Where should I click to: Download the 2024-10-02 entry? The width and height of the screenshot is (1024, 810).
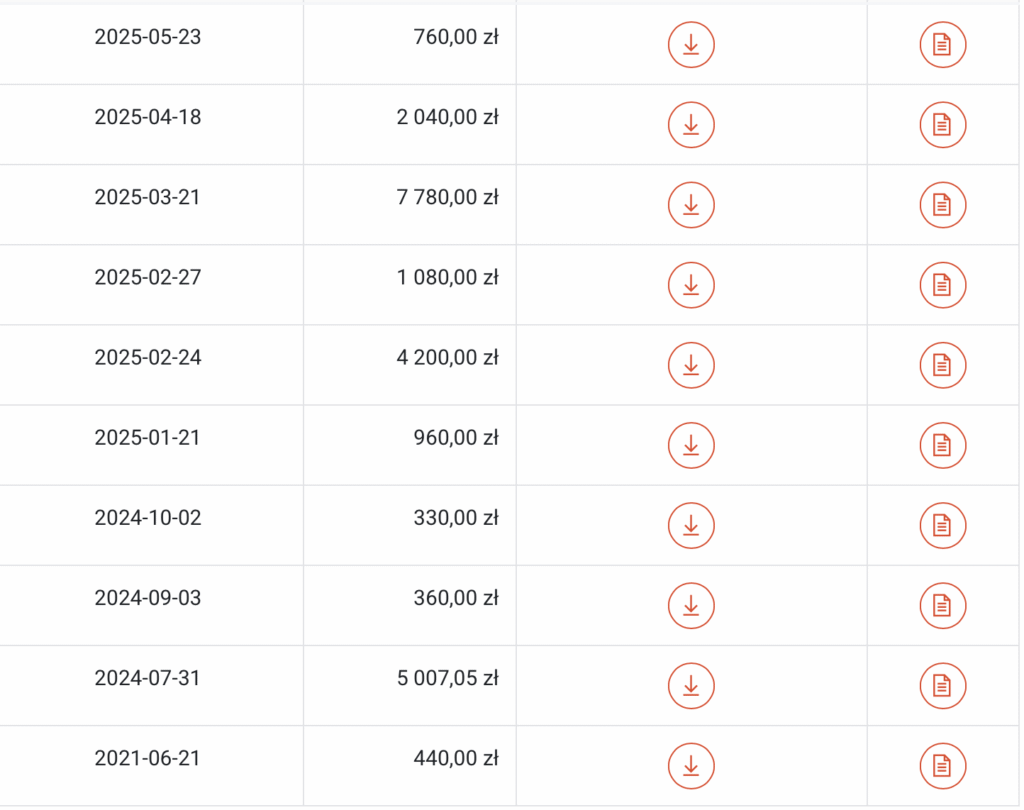[691, 525]
